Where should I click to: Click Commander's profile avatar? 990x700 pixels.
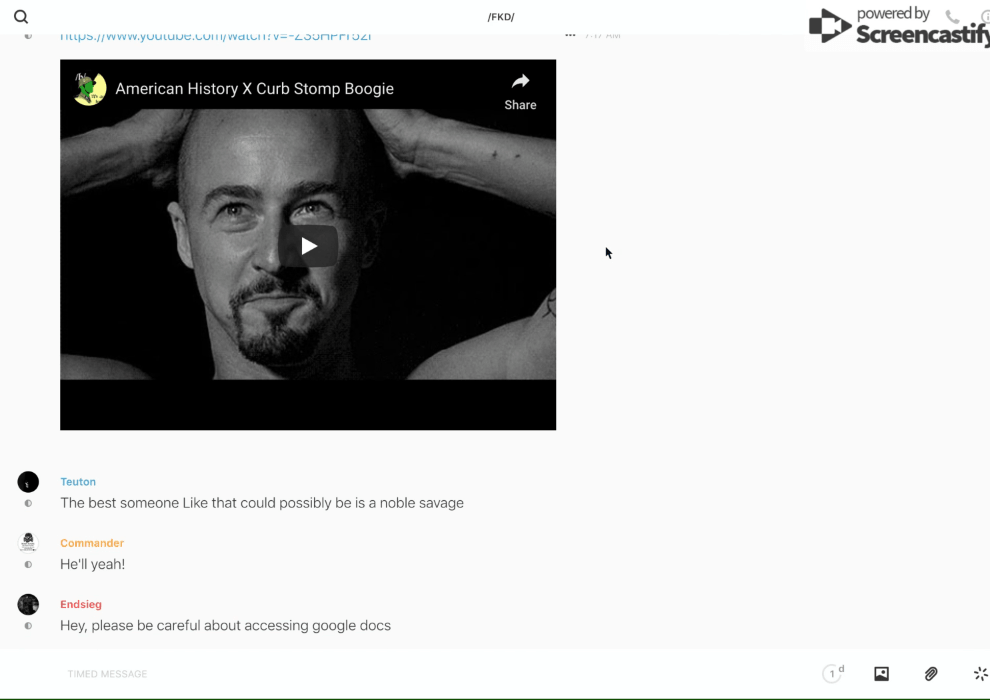tap(28, 543)
